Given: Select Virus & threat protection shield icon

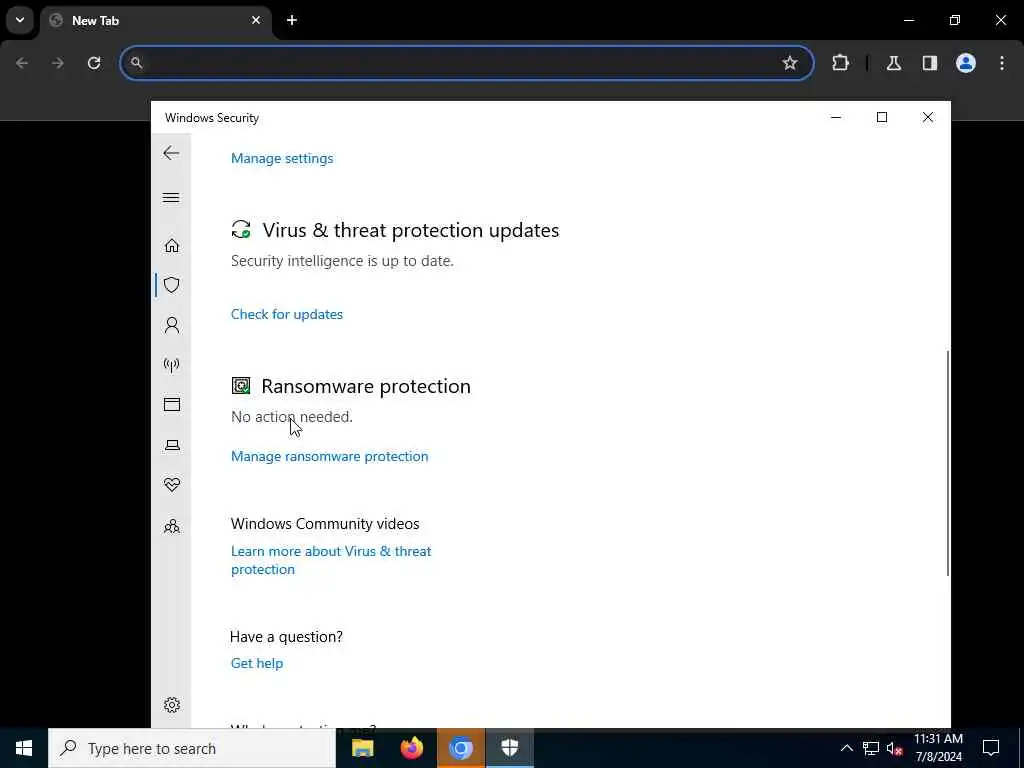Looking at the screenshot, I should 172,285.
